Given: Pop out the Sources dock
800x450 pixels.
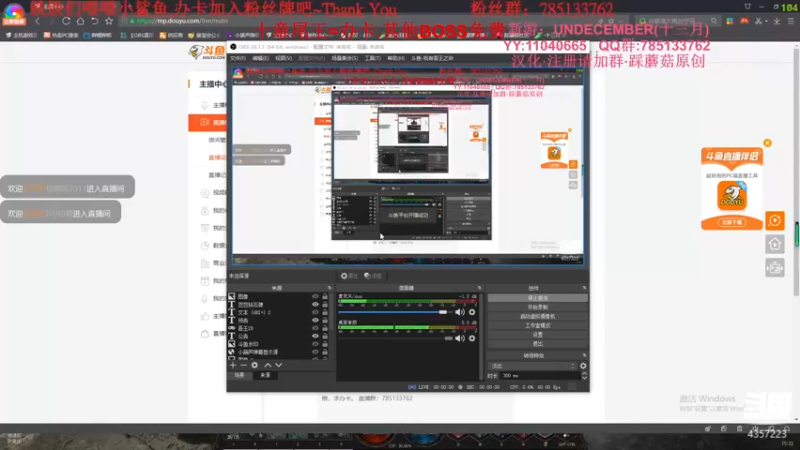Looking at the screenshot, I should click(329, 288).
